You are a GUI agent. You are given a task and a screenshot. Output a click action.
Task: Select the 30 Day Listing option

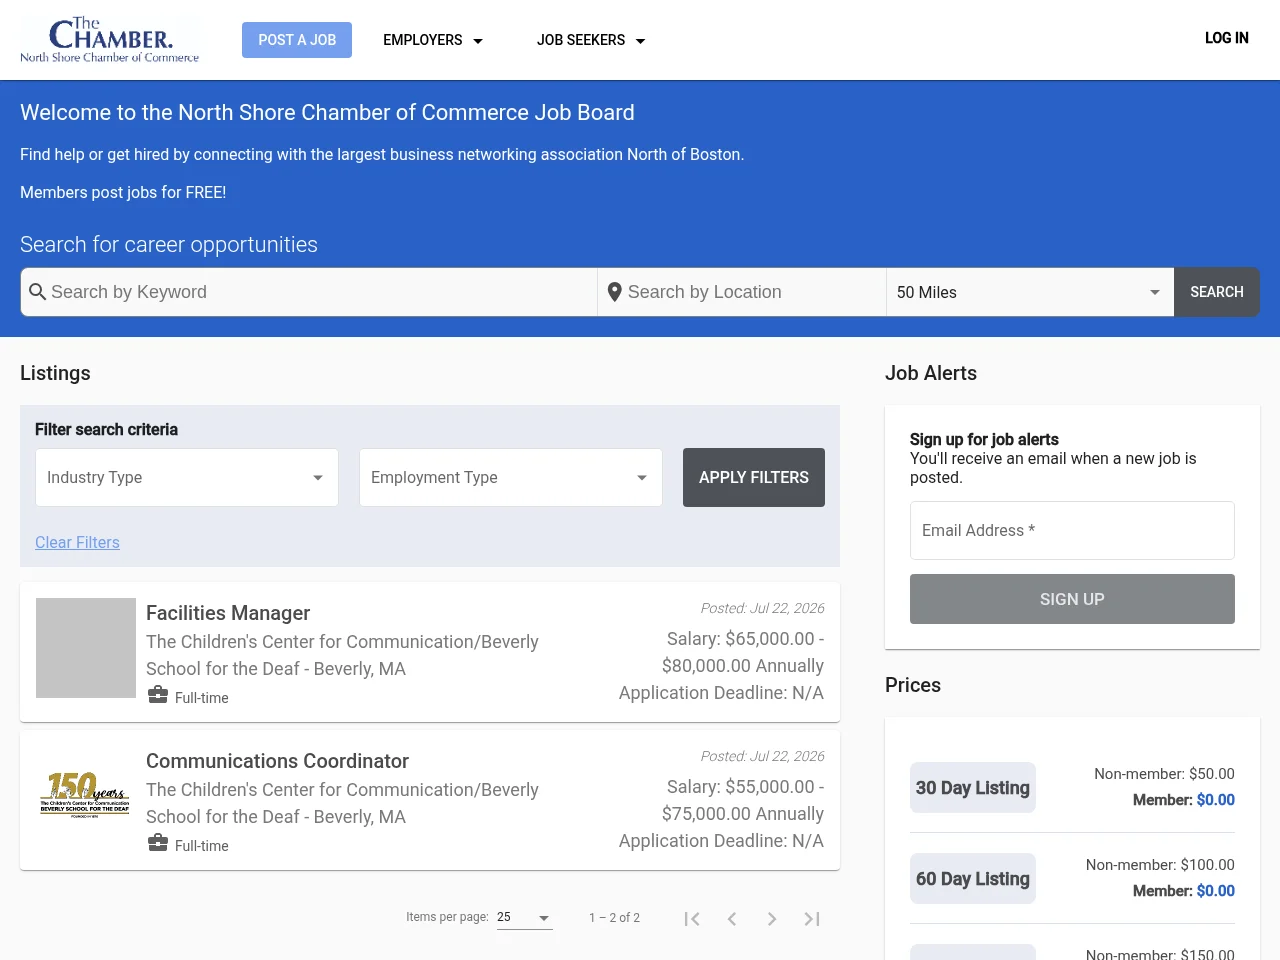(x=973, y=788)
